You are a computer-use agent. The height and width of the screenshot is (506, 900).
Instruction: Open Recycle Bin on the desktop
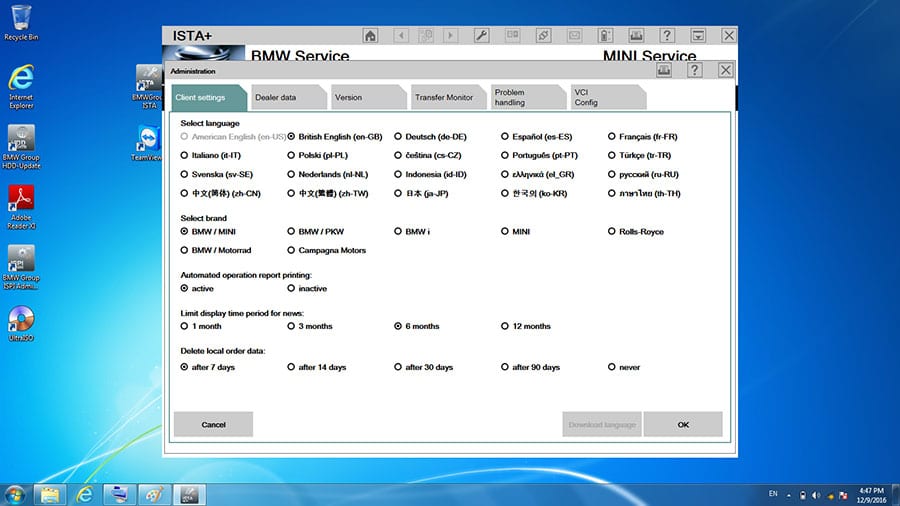(21, 23)
